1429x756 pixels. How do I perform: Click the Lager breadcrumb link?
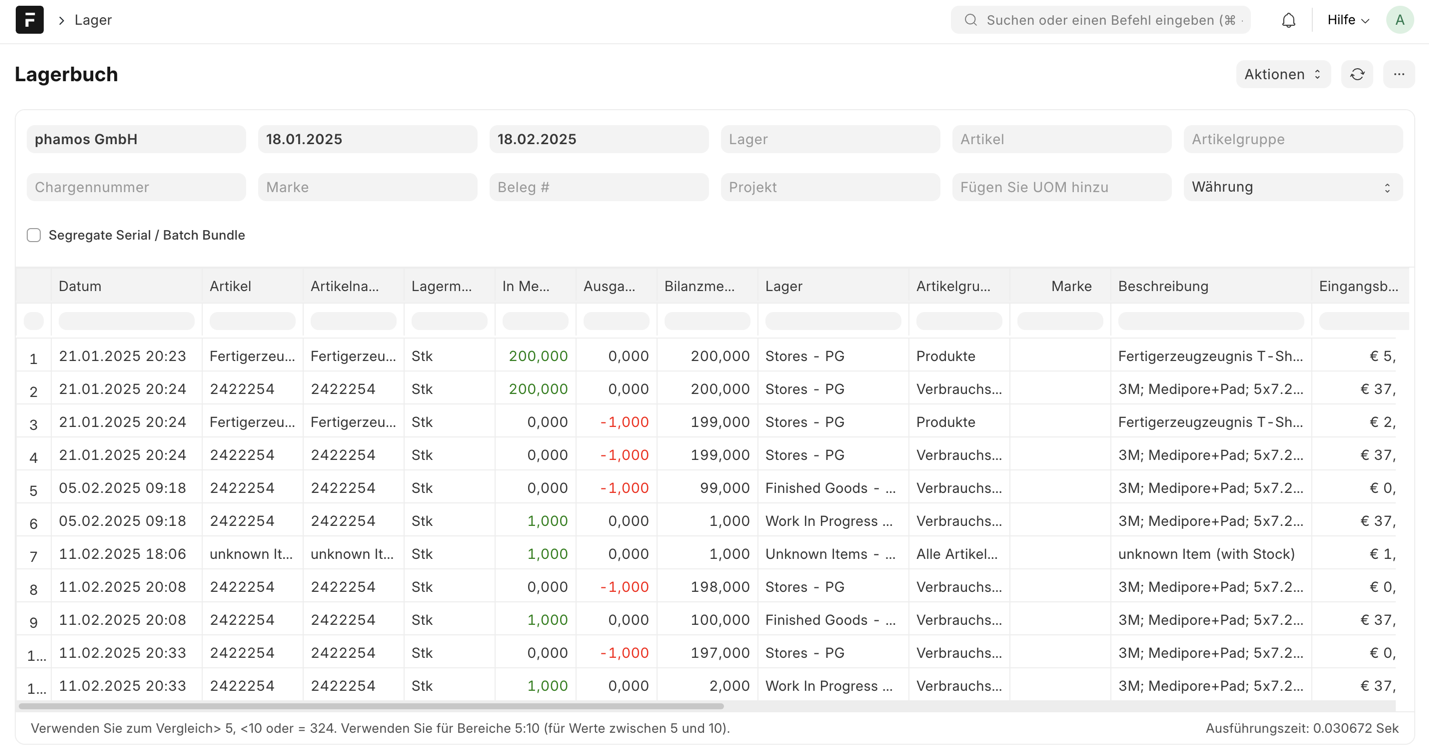pos(93,20)
